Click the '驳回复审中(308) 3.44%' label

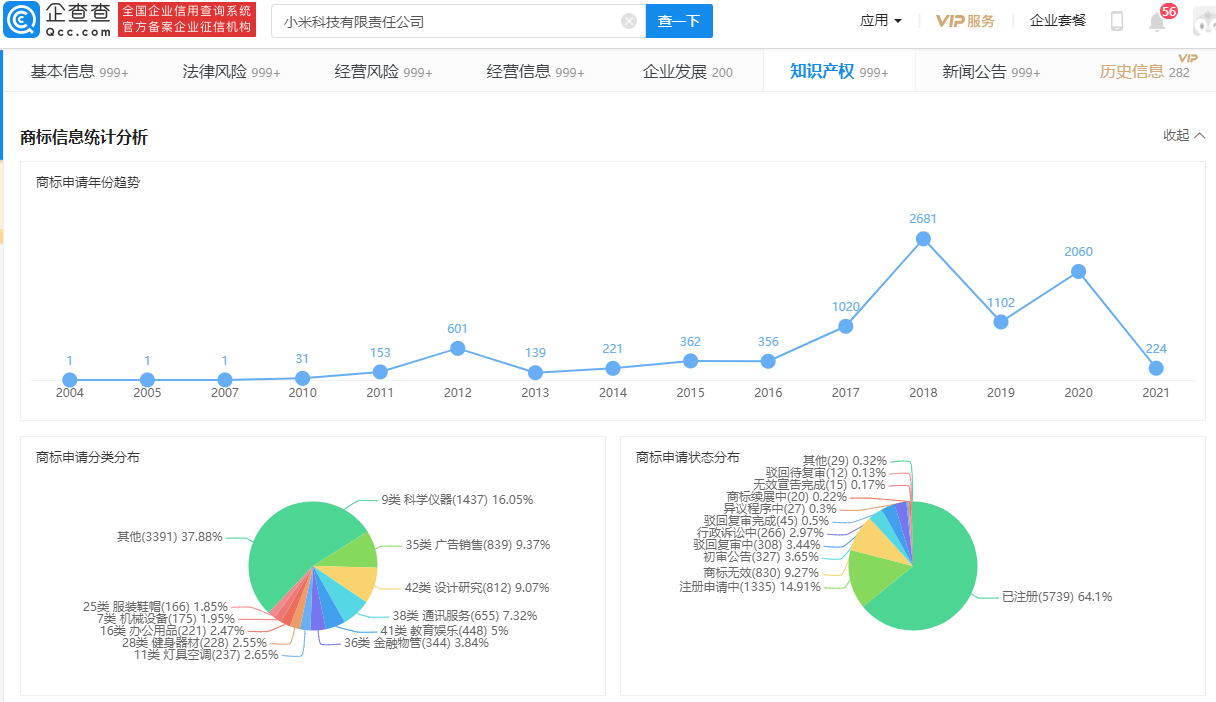tap(757, 545)
